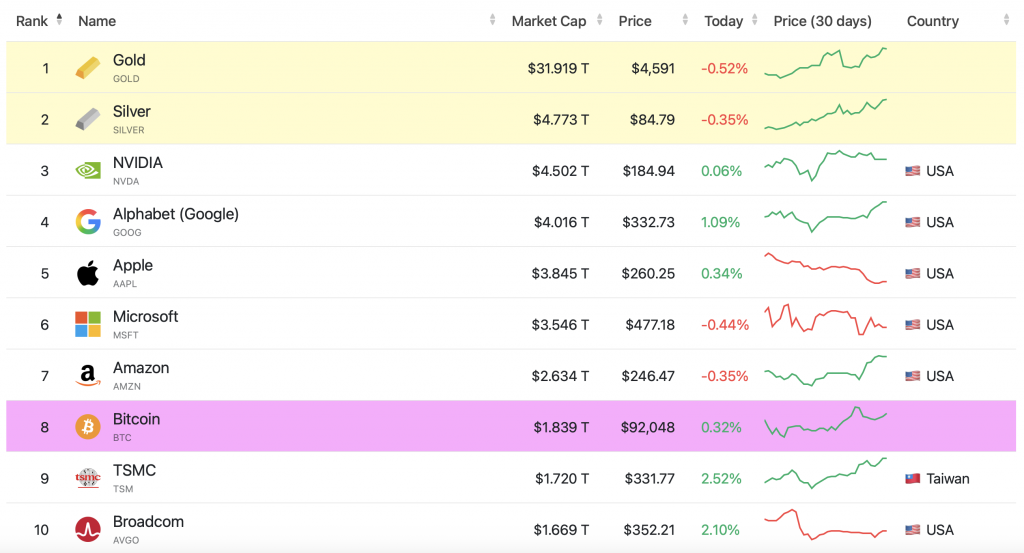Image resolution: width=1024 pixels, height=553 pixels.
Task: Open the Bitcoin name link
Action: click(x=136, y=419)
